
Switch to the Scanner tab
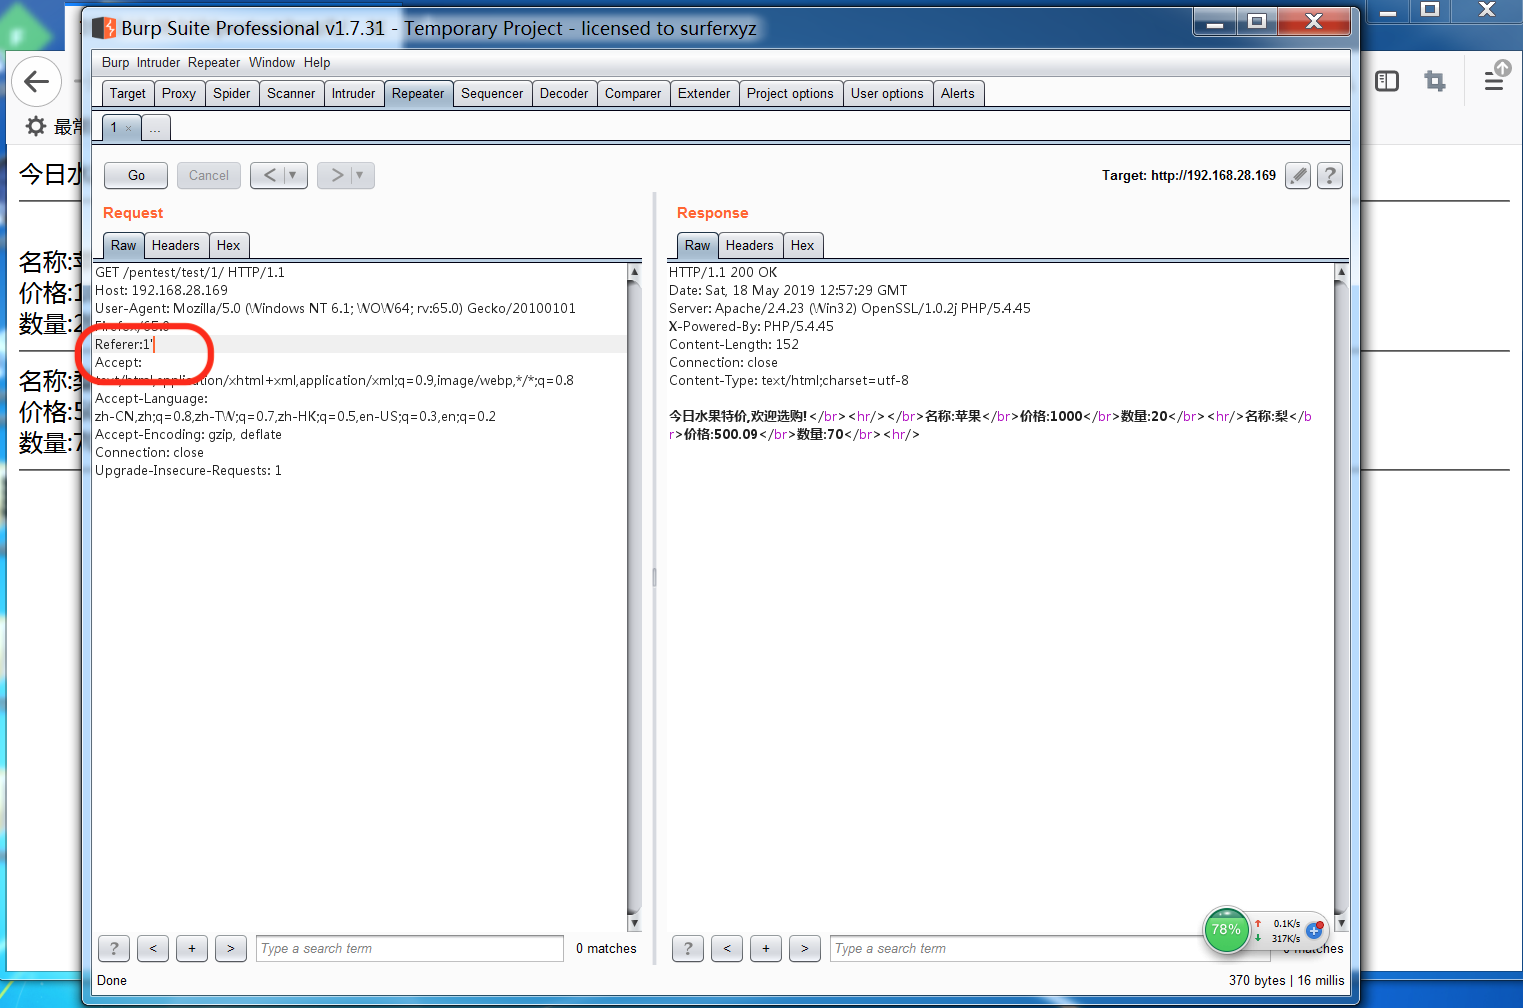pyautogui.click(x=291, y=93)
